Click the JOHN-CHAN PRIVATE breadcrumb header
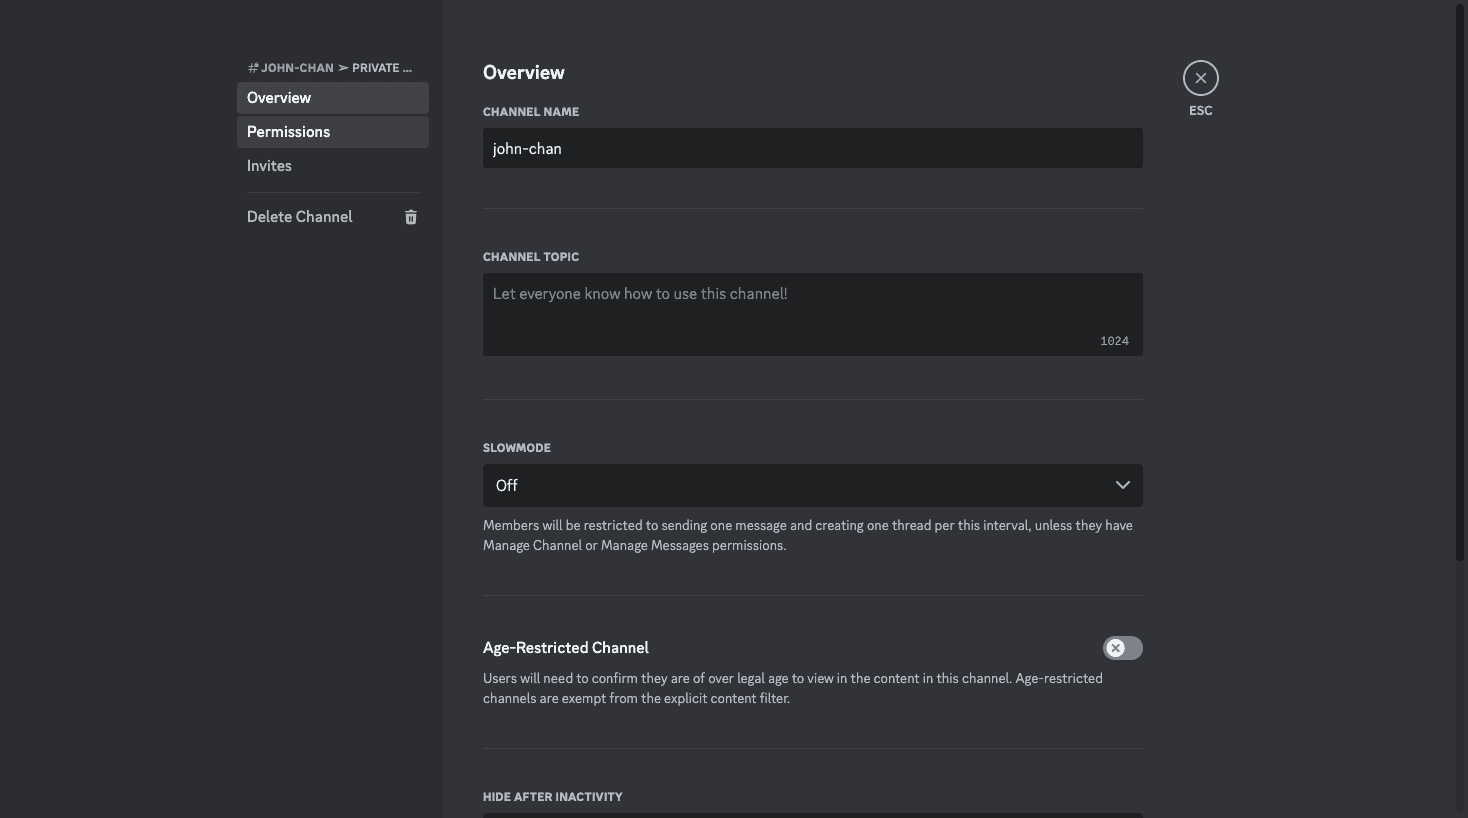 [330, 68]
